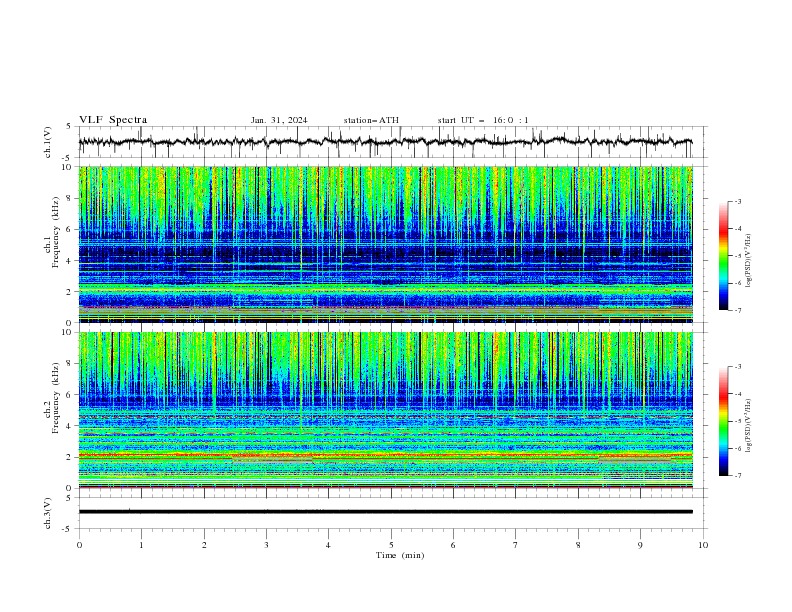Click the -5 label on ch.2 color scale

737,421
